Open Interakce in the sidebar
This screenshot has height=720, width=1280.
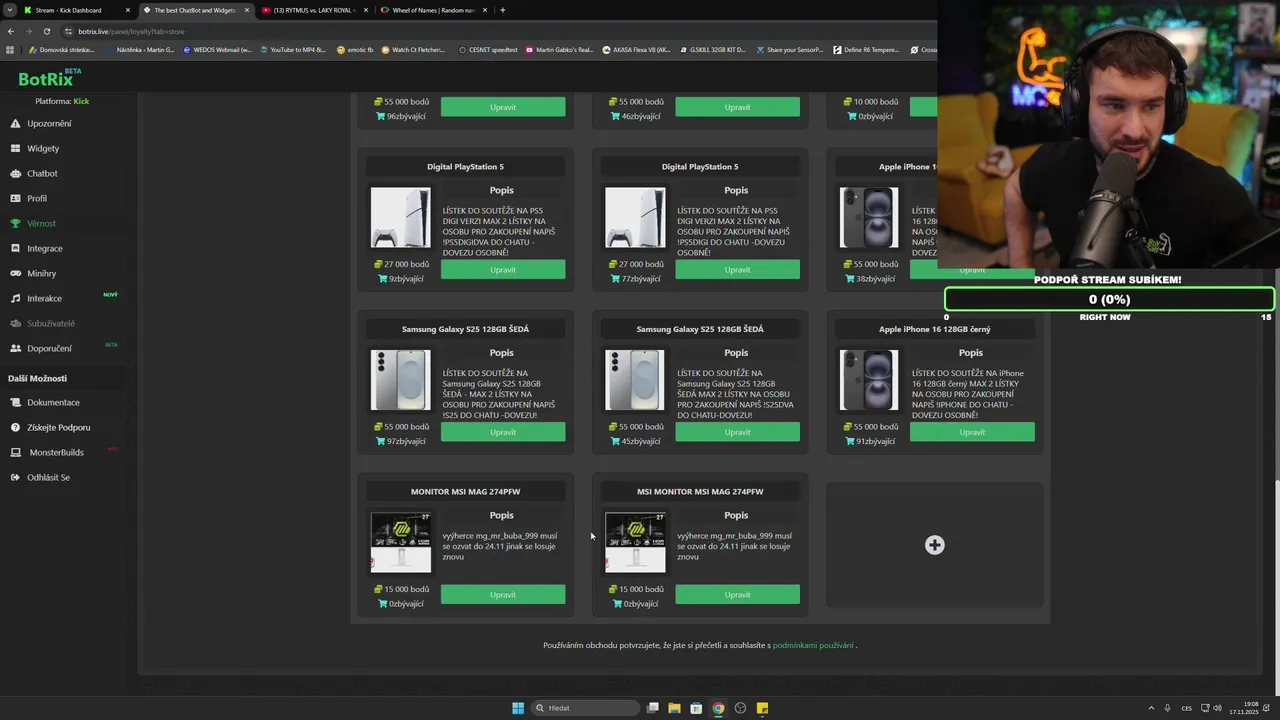pos(44,299)
